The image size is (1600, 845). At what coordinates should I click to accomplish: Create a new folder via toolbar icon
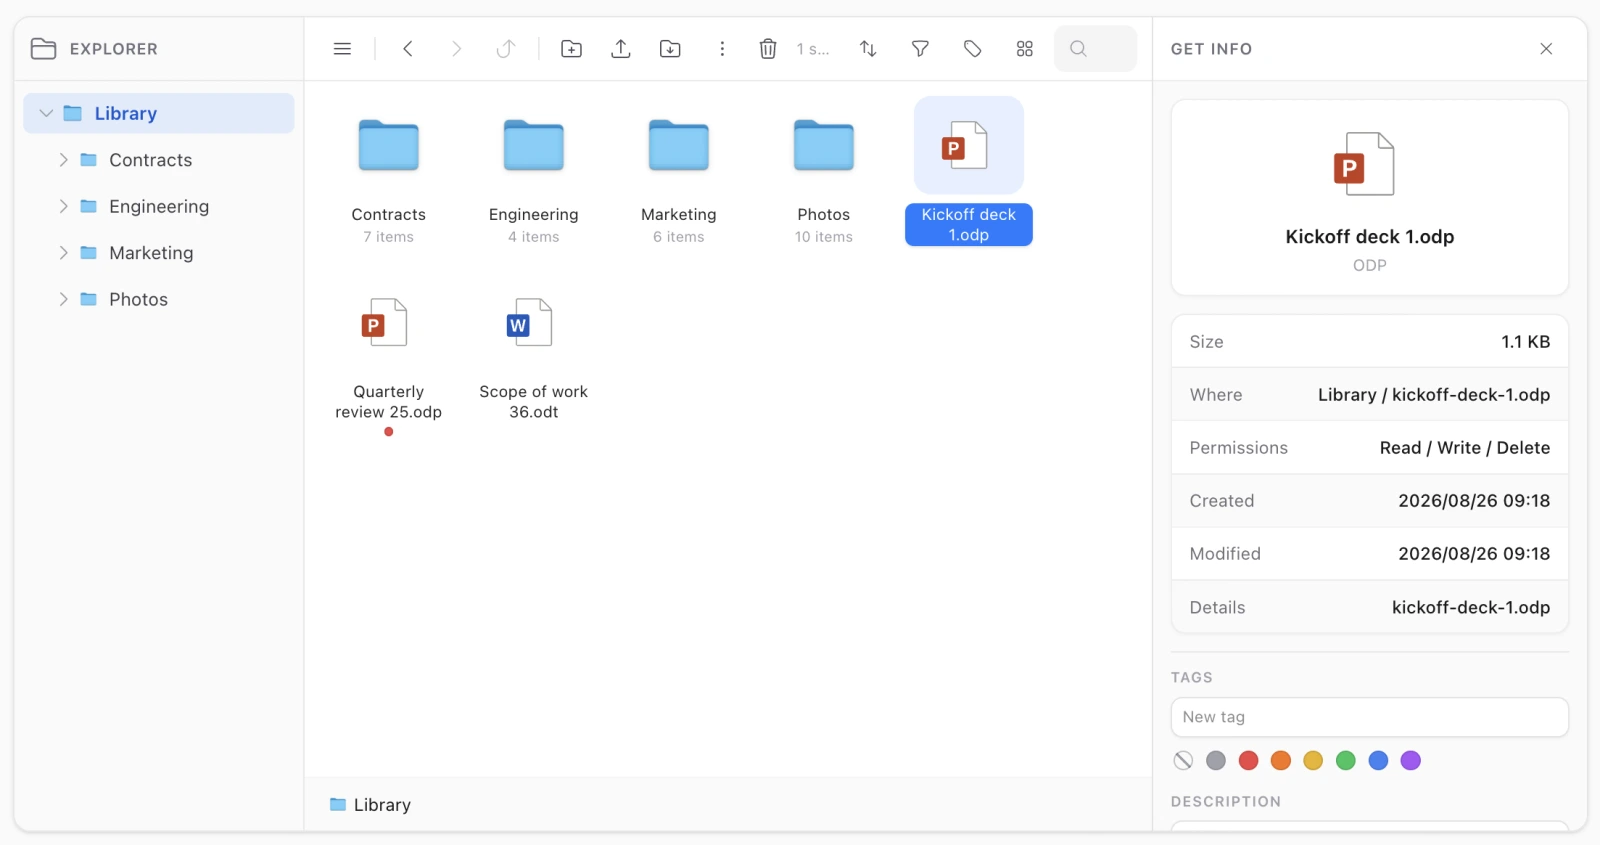(571, 49)
